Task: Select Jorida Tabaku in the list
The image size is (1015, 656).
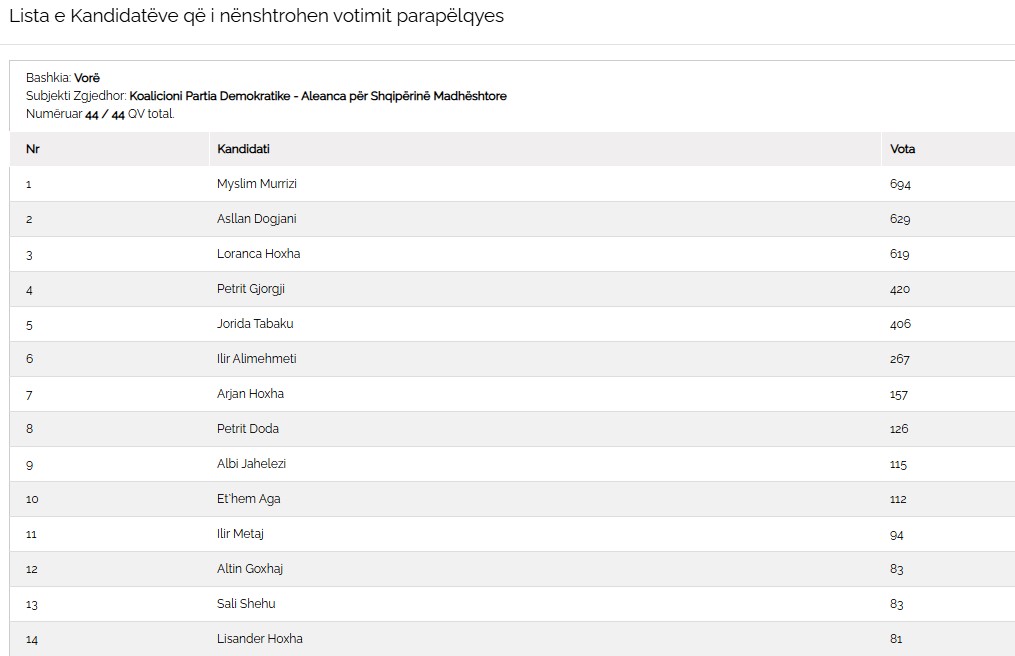Action: (x=255, y=324)
